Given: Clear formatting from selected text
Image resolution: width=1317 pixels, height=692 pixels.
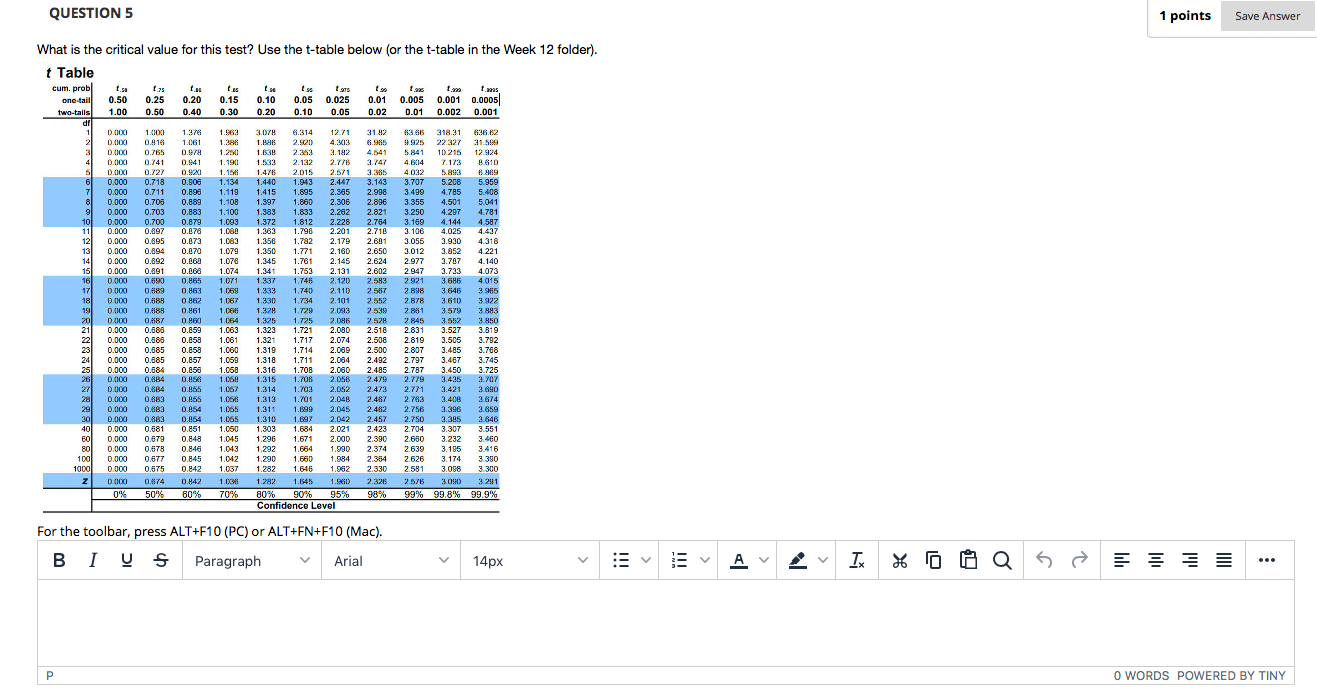Looking at the screenshot, I should point(858,561).
